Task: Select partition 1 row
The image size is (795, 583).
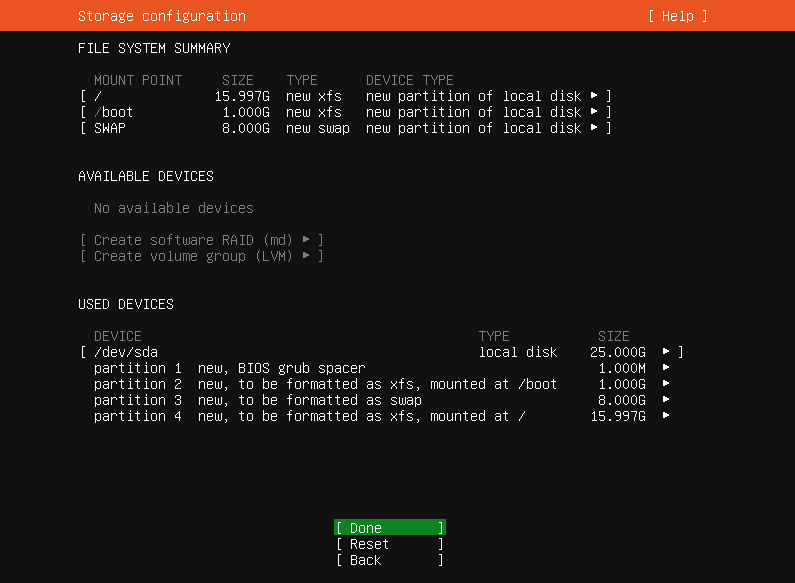Action: tap(382, 368)
